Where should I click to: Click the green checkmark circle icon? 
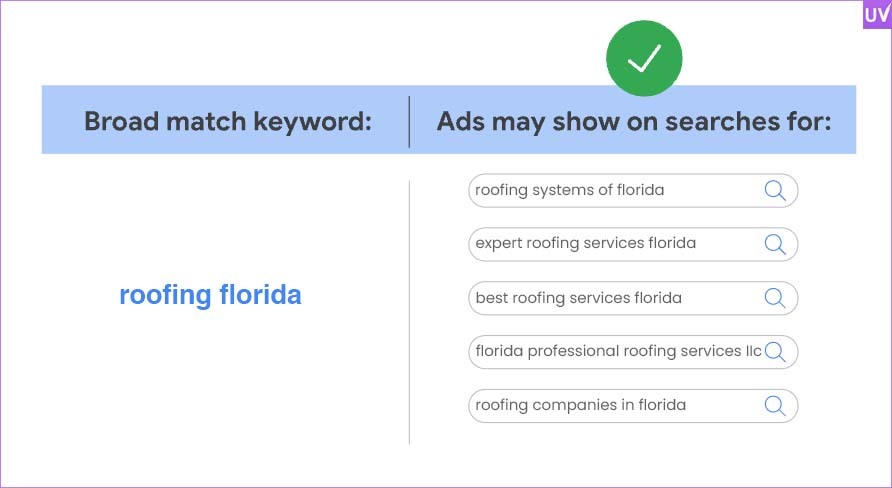644,58
